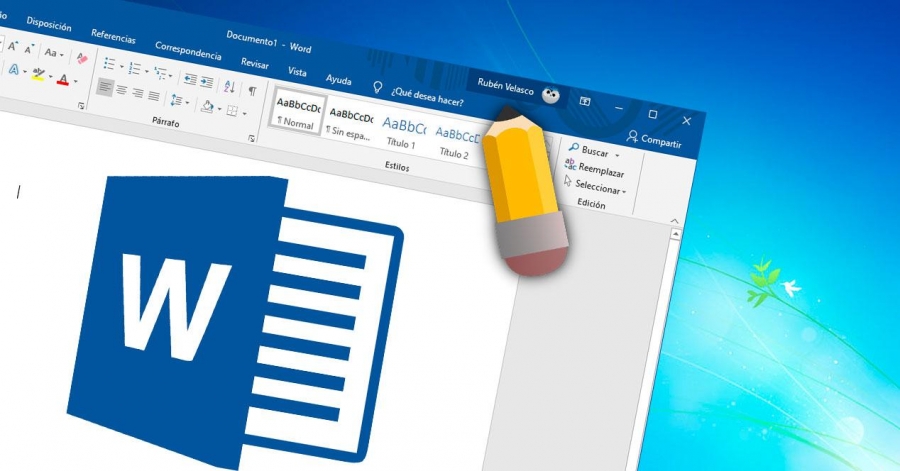Toggle align right paragraph

click(x=138, y=93)
